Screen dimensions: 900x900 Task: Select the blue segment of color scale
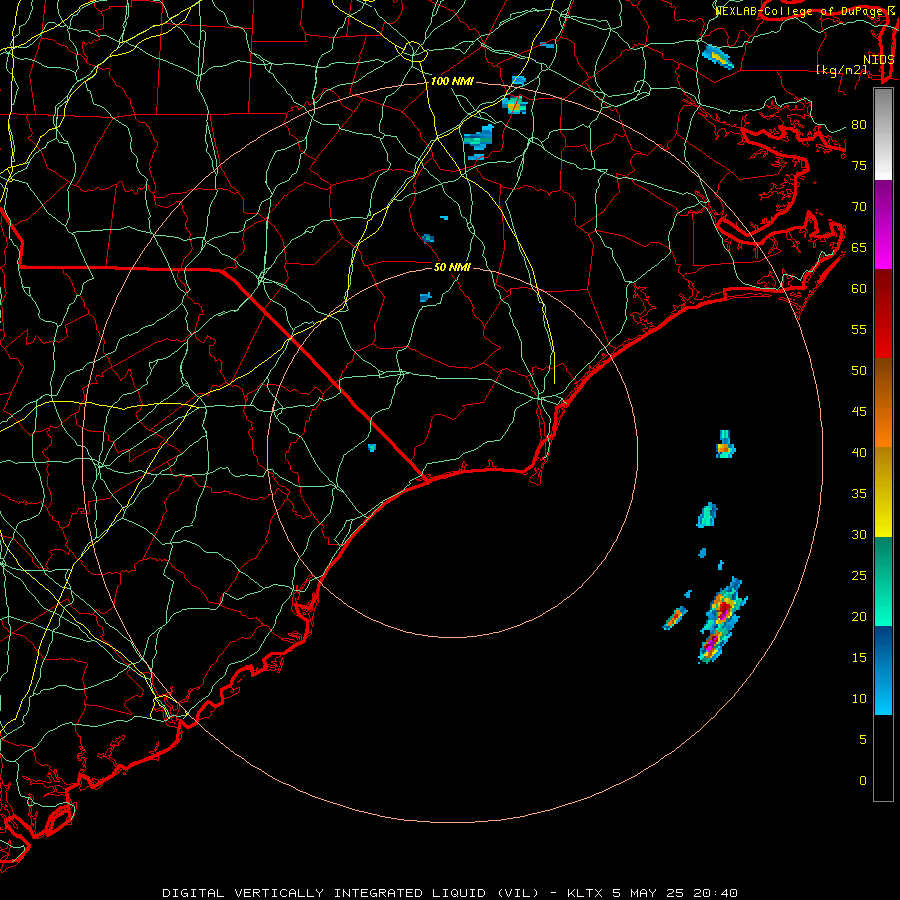click(883, 670)
